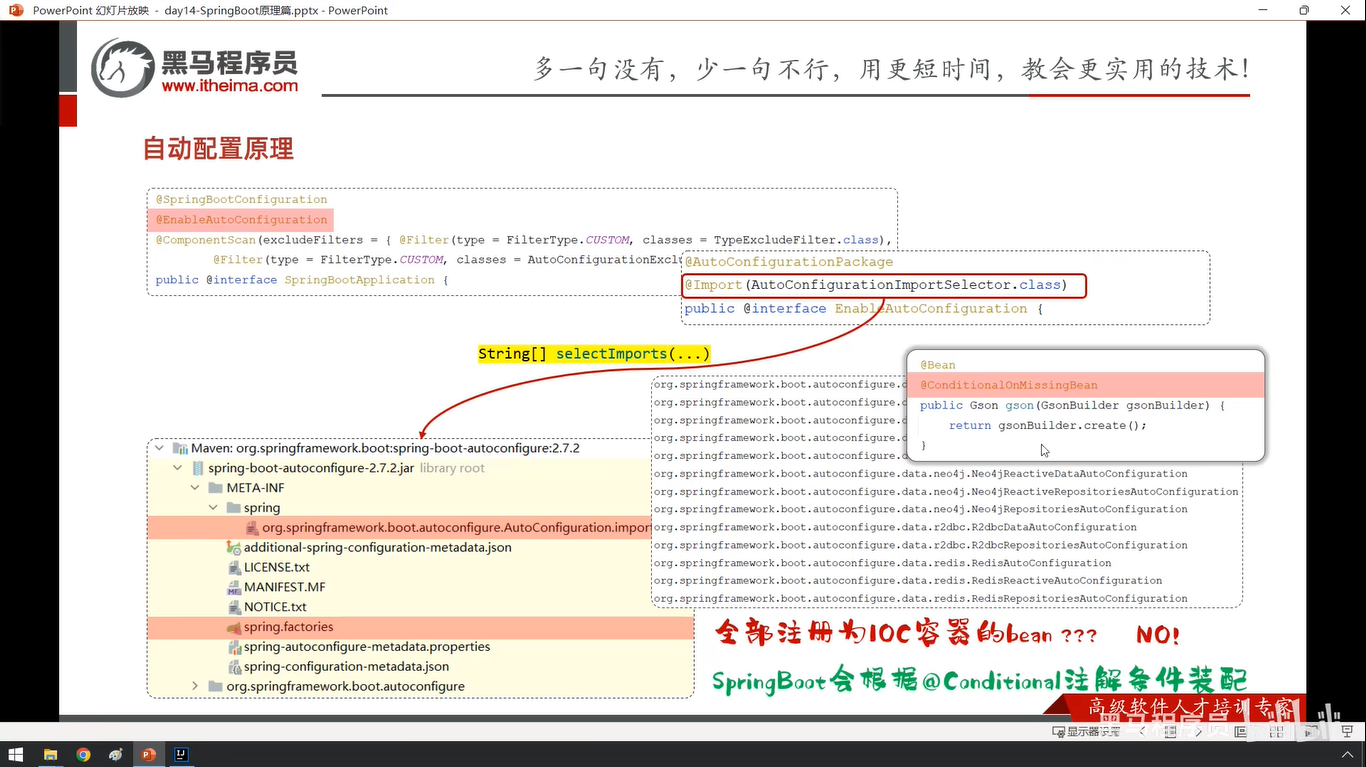The image size is (1366, 767).
Task: Open File Explorer from the taskbar
Action: (50, 755)
